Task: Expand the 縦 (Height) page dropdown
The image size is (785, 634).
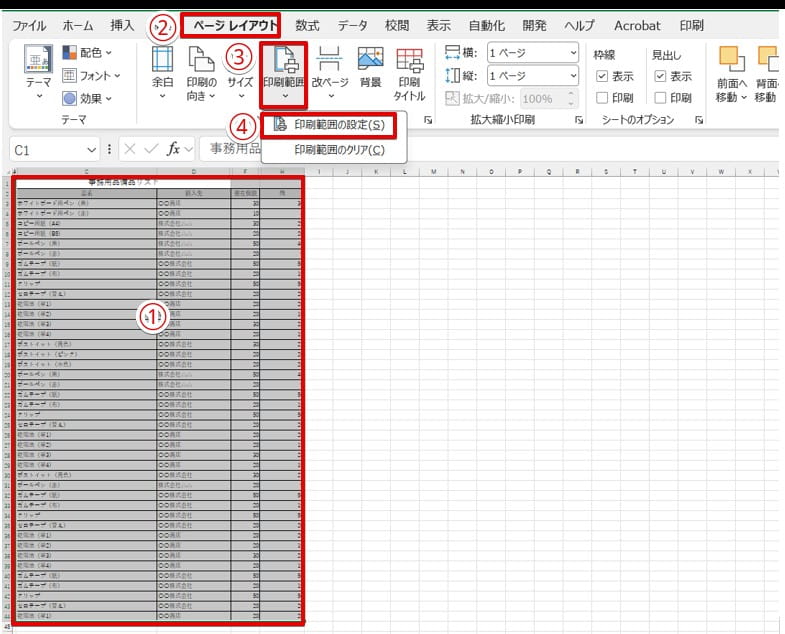Action: [531, 76]
